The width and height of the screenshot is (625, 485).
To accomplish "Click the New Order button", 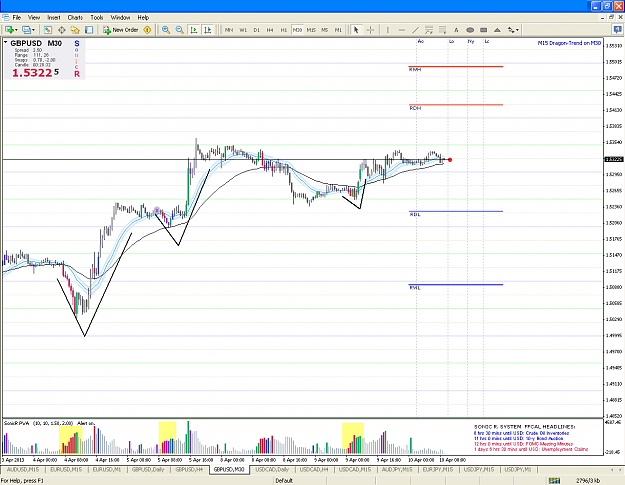I will coord(121,30).
